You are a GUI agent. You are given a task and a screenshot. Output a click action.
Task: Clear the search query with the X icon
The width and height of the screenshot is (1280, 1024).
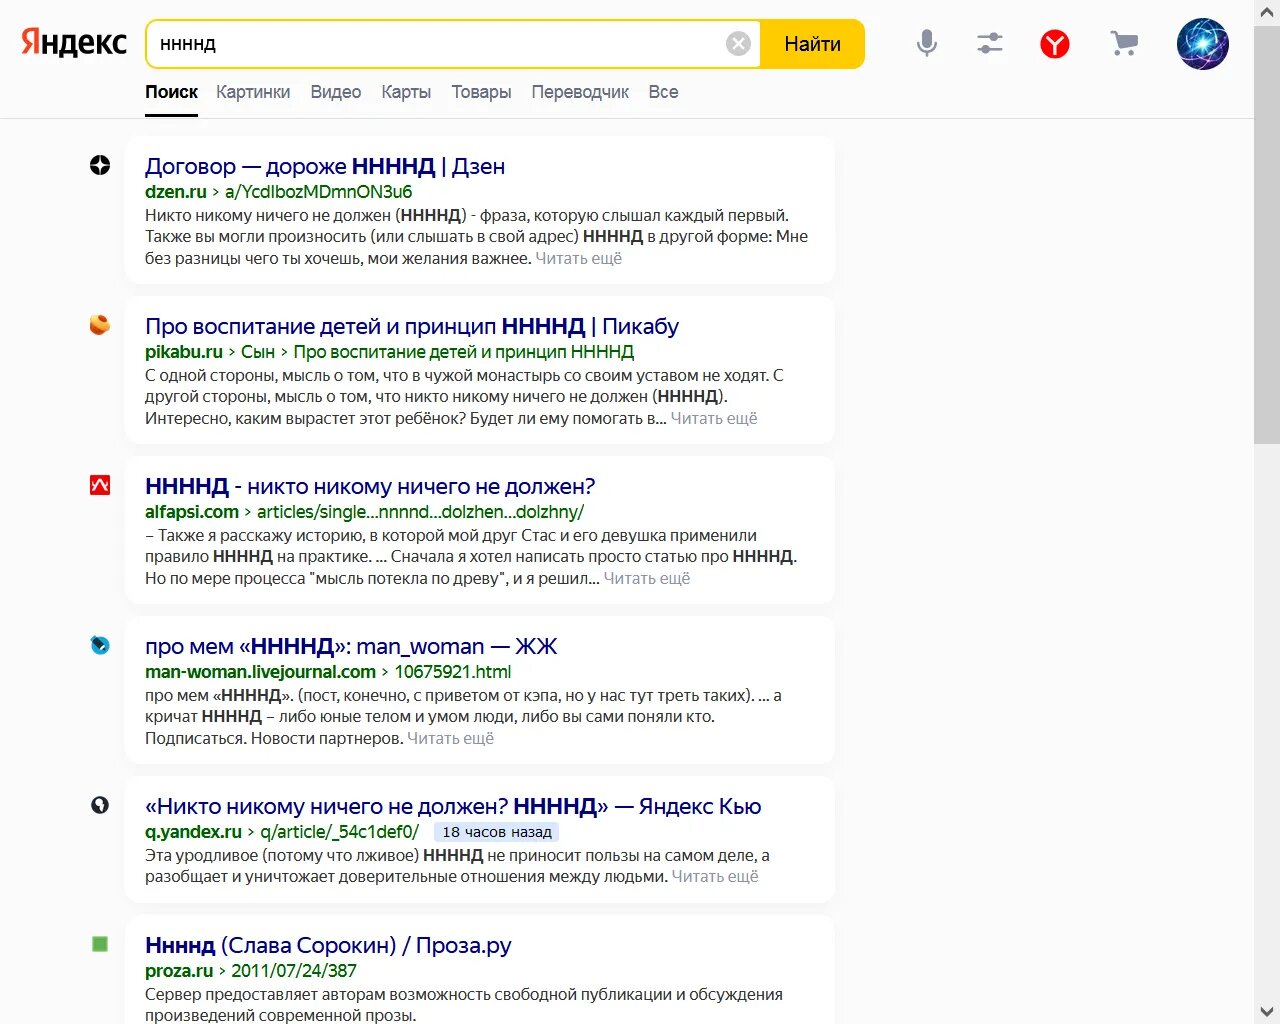(738, 44)
